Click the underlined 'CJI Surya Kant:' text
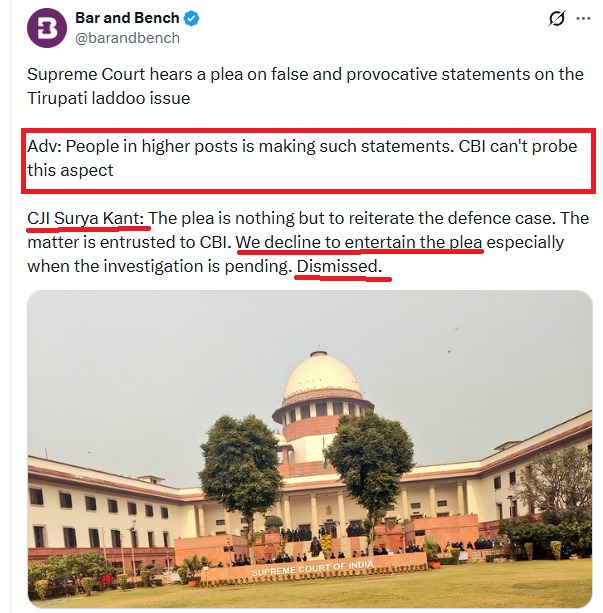Viewport: 603px width, 613px height. point(86,218)
